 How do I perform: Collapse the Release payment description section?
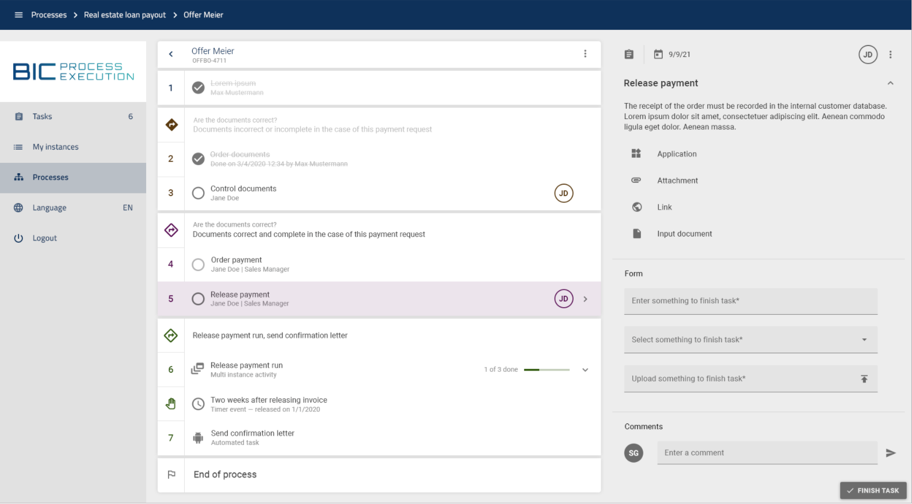pos(890,83)
